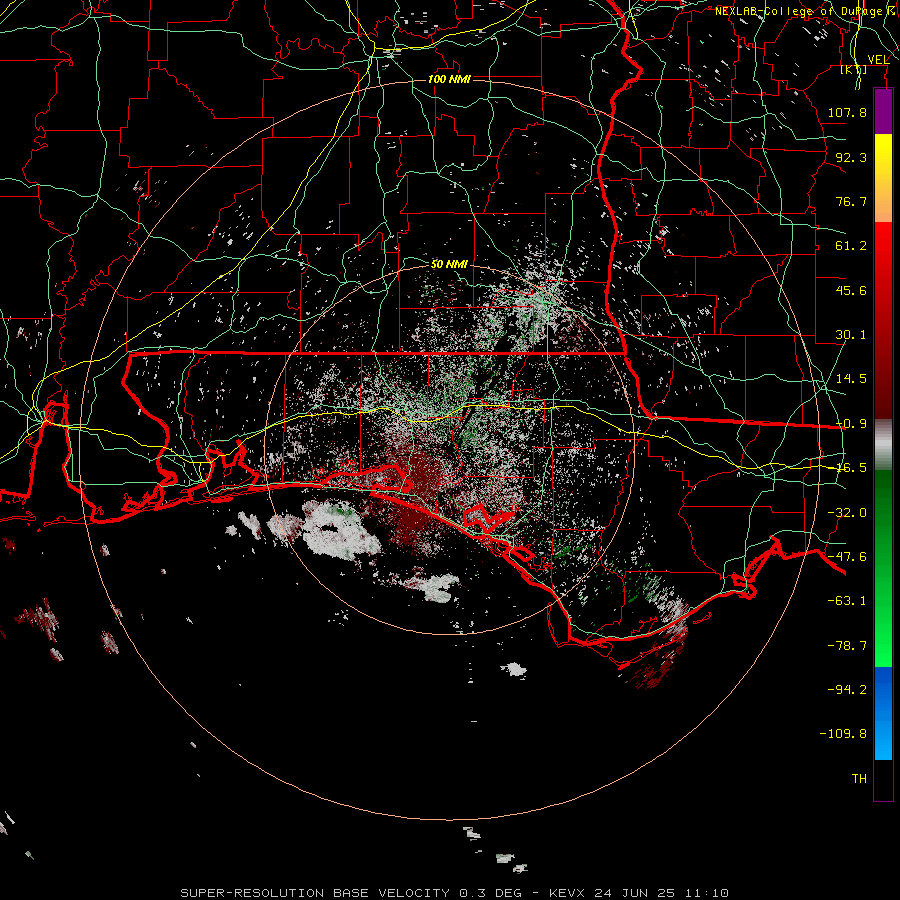
Task: Click the gray color bar segment
Action: 883,445
